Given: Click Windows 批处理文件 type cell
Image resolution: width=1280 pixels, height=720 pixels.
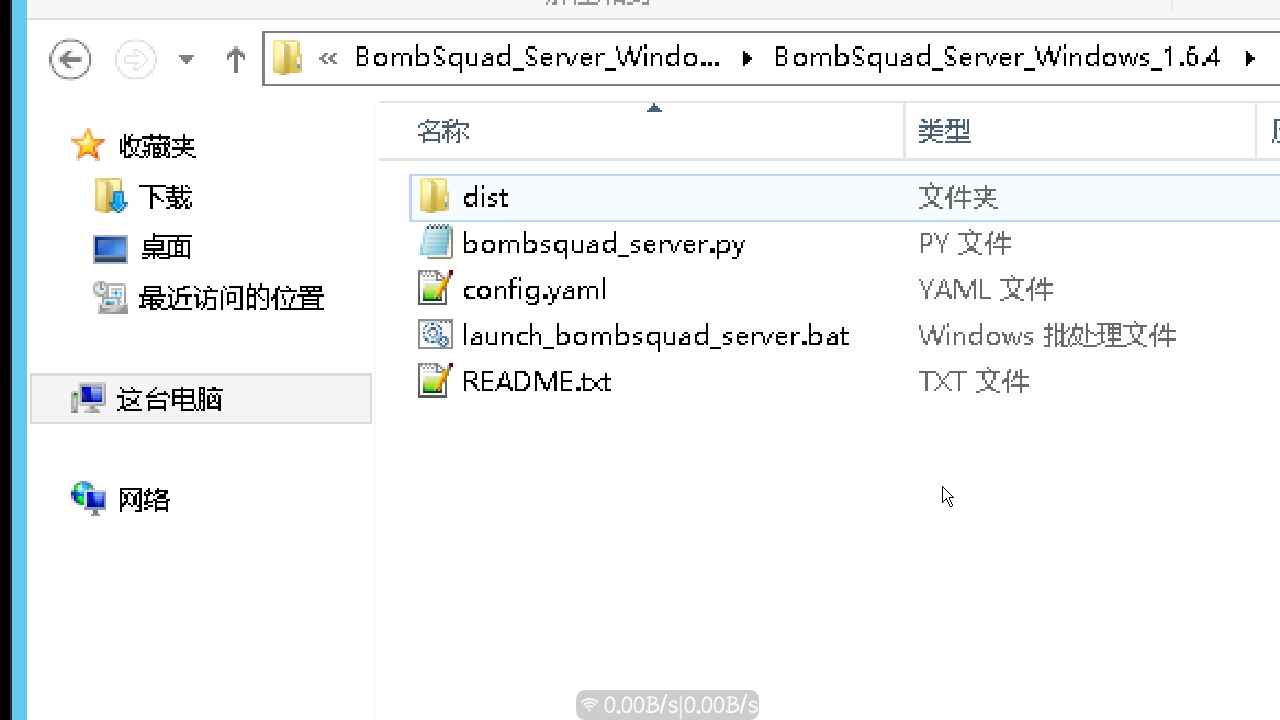Looking at the screenshot, I should tap(1047, 335).
